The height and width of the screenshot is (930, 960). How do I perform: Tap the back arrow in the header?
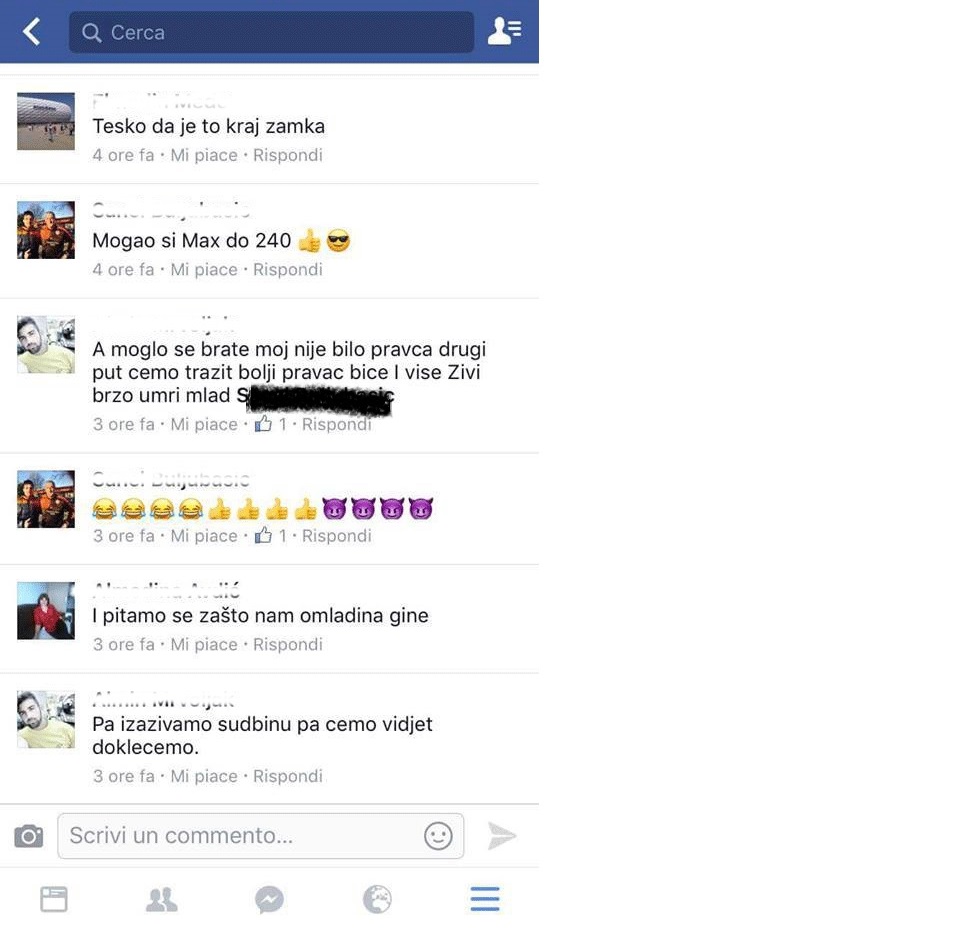[31, 31]
